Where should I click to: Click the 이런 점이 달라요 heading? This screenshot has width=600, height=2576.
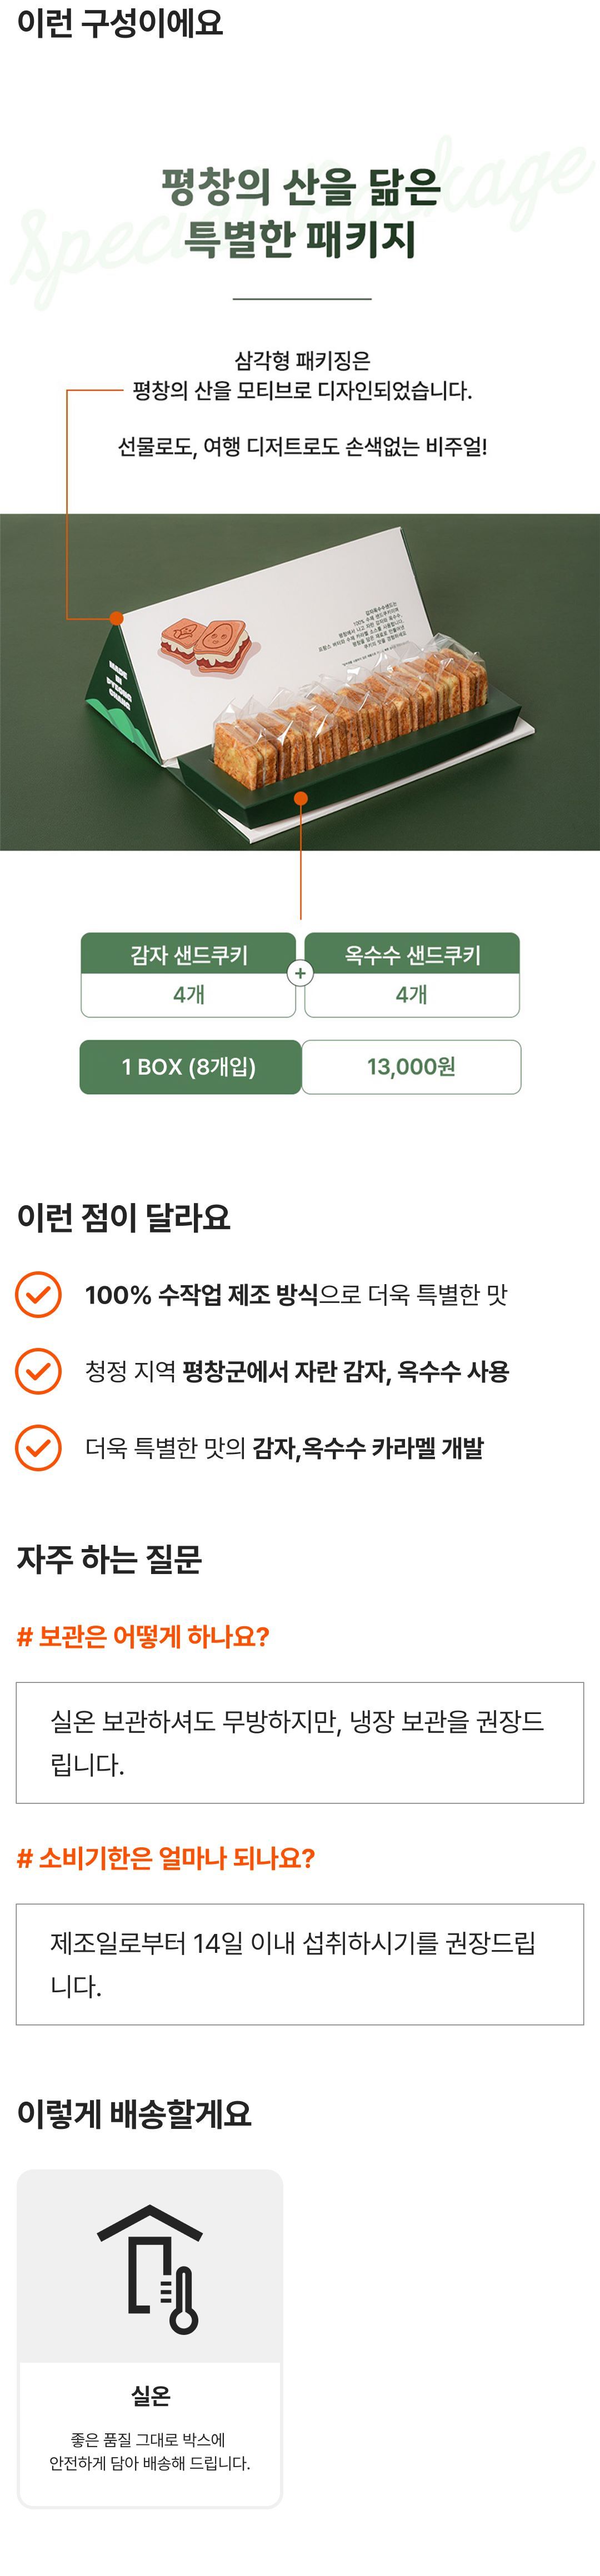[124, 1217]
